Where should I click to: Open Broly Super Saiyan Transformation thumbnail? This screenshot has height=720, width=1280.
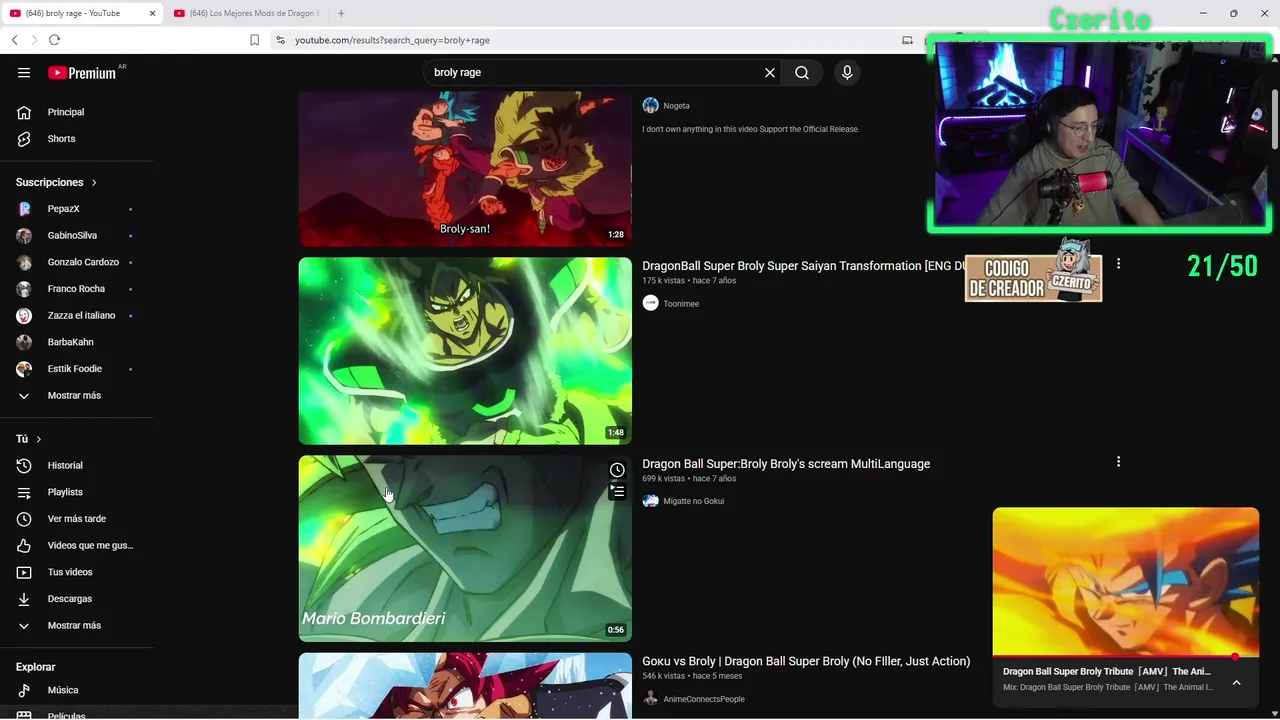tap(465, 351)
